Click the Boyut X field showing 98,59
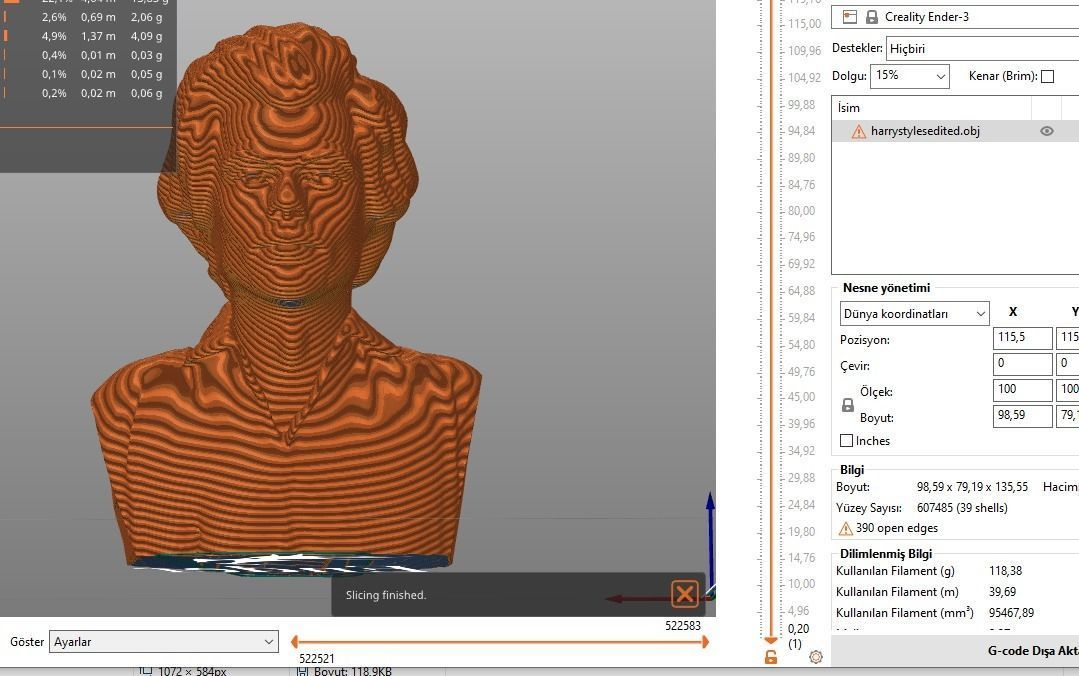 tap(1023, 416)
